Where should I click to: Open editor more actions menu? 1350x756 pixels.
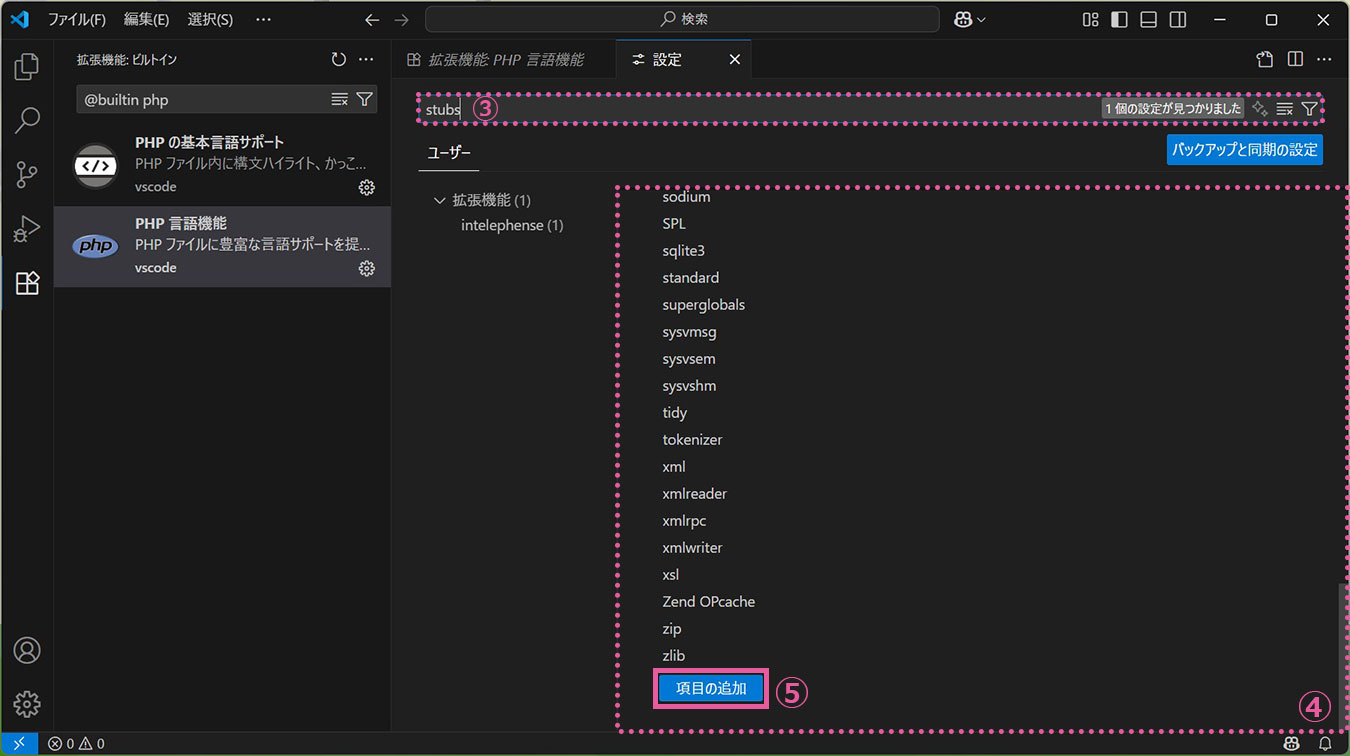(1324, 60)
